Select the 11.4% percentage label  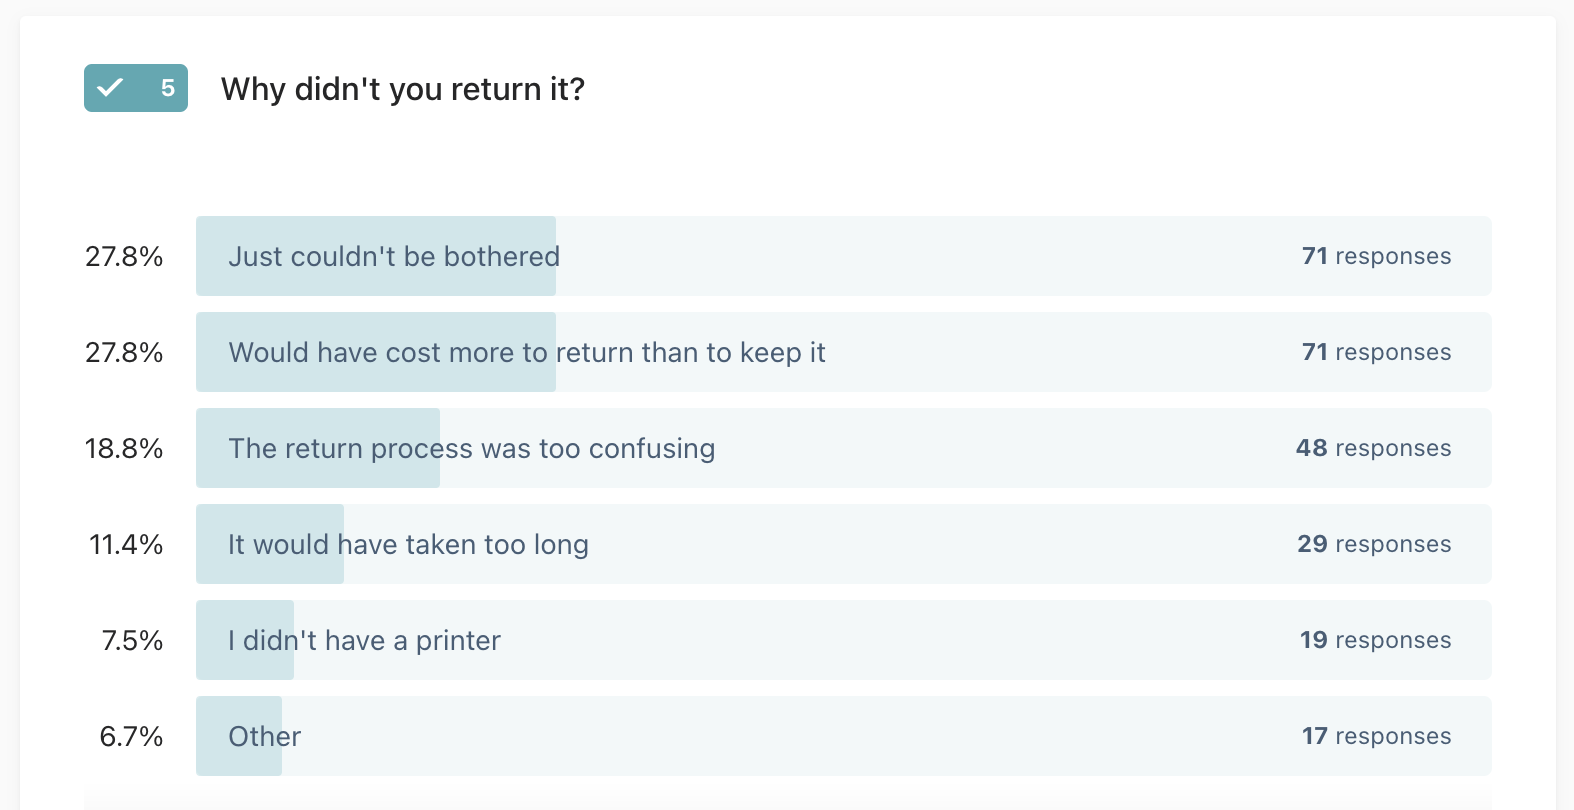pos(126,544)
